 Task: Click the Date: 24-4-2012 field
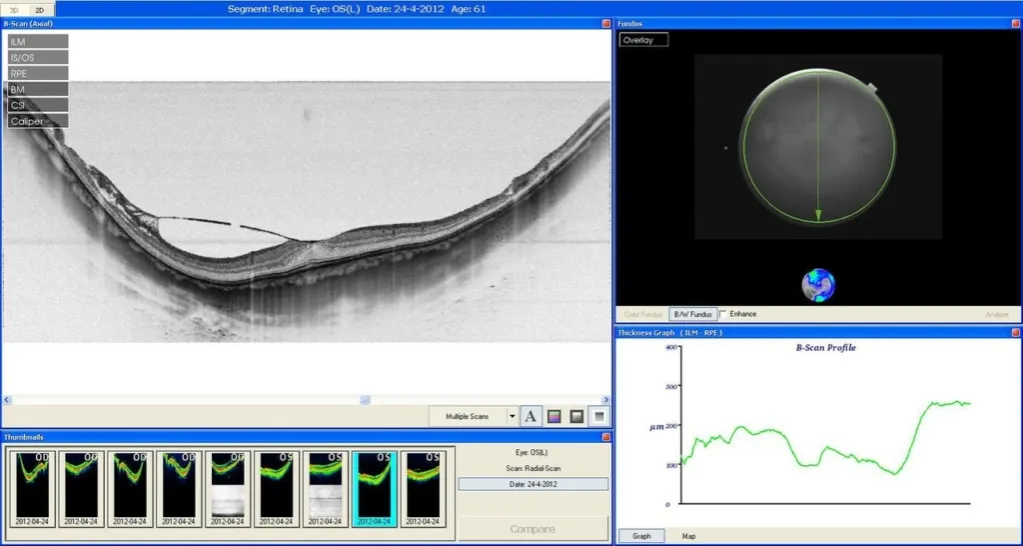533,484
